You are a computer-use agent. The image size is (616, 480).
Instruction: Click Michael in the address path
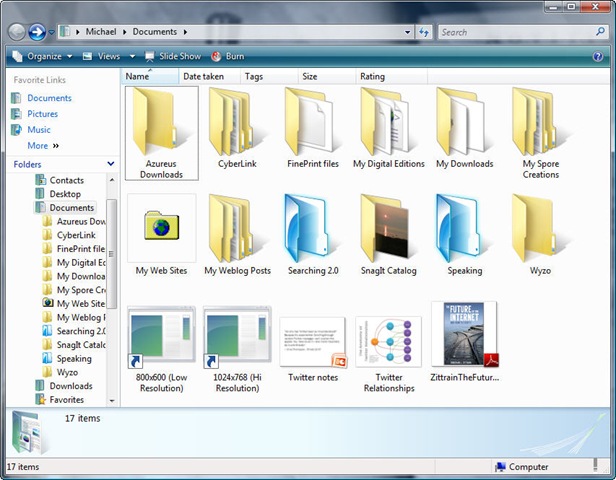coord(101,32)
